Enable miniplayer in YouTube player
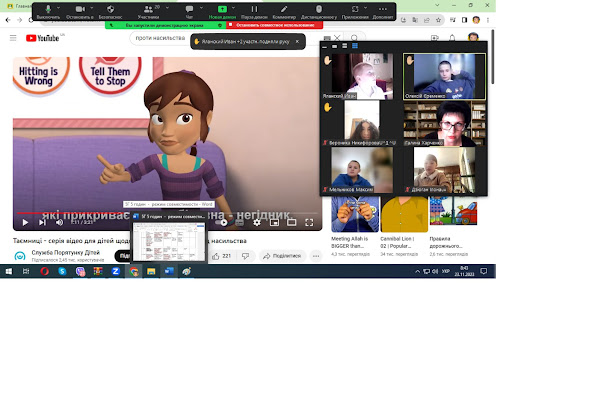Image resolution: width=601 pixels, height=415 pixels. coord(274,222)
